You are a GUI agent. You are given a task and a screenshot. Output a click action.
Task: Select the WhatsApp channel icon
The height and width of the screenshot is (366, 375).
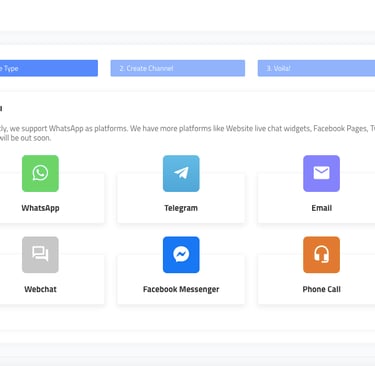[x=40, y=173]
